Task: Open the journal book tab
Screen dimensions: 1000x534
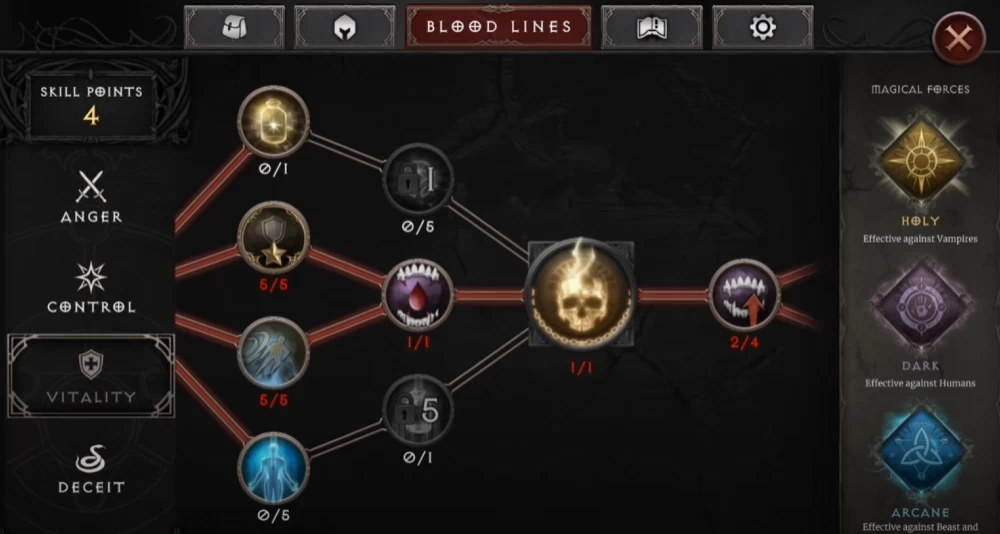Action: click(x=652, y=27)
